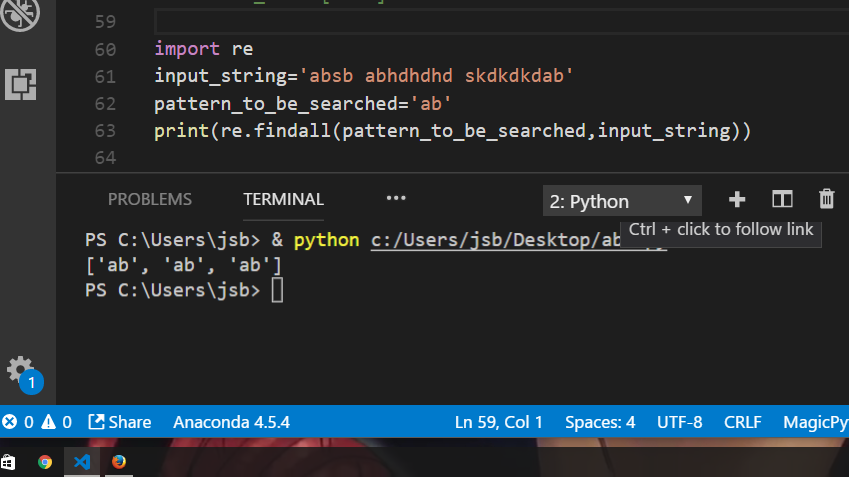Click the Manage gear icon
Screen dimensions: 849x477
[21, 369]
